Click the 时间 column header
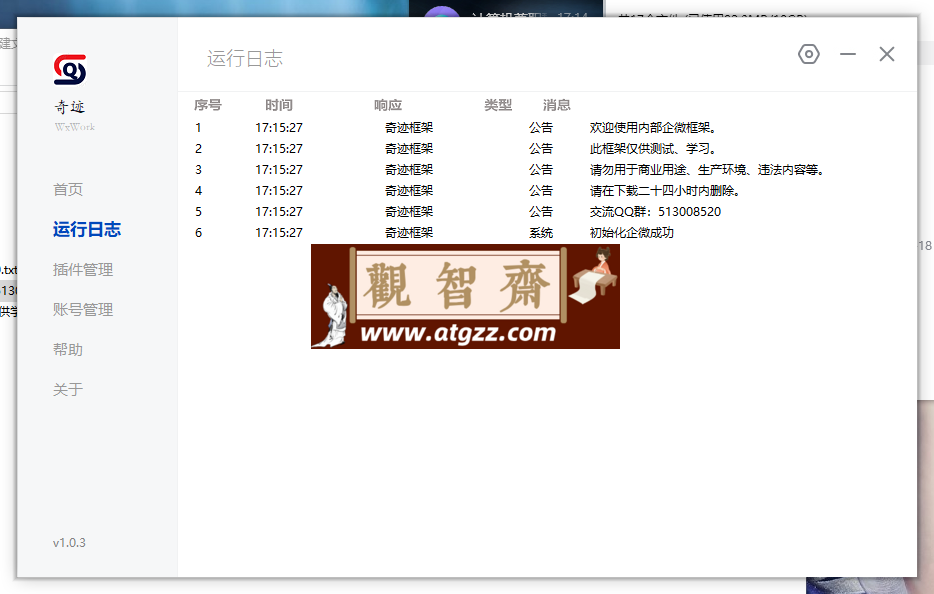 pos(279,105)
